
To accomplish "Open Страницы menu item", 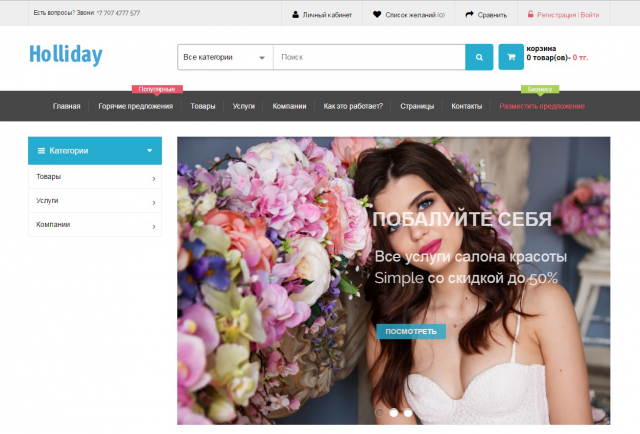I will coord(417,106).
